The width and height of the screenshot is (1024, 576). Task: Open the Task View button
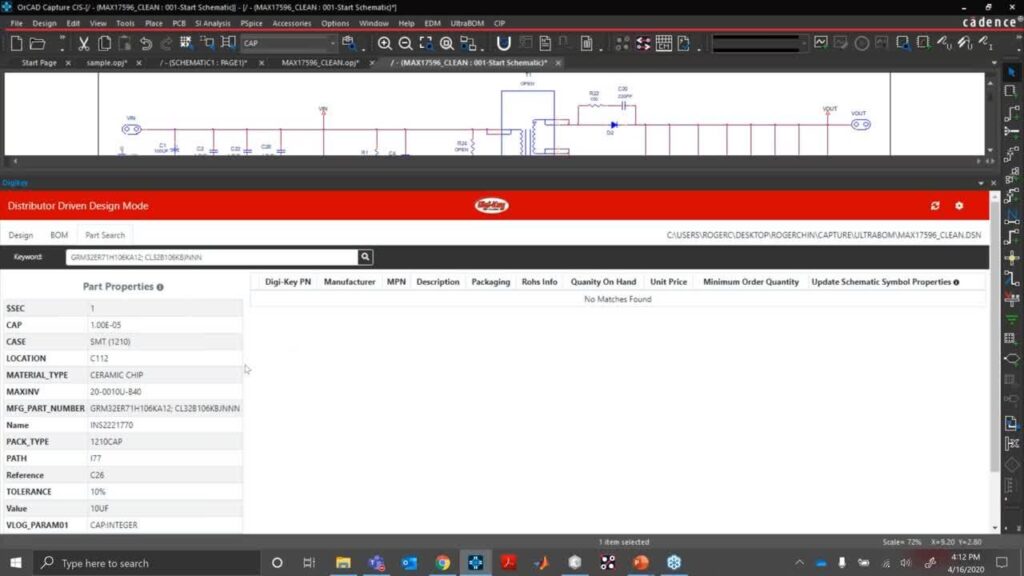coord(309,563)
